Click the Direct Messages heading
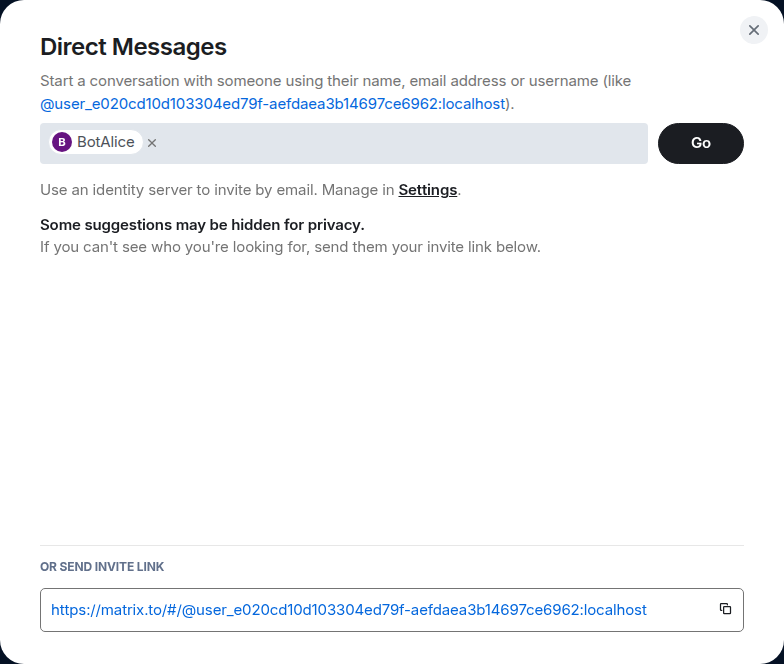Image resolution: width=784 pixels, height=664 pixels. (x=133, y=46)
